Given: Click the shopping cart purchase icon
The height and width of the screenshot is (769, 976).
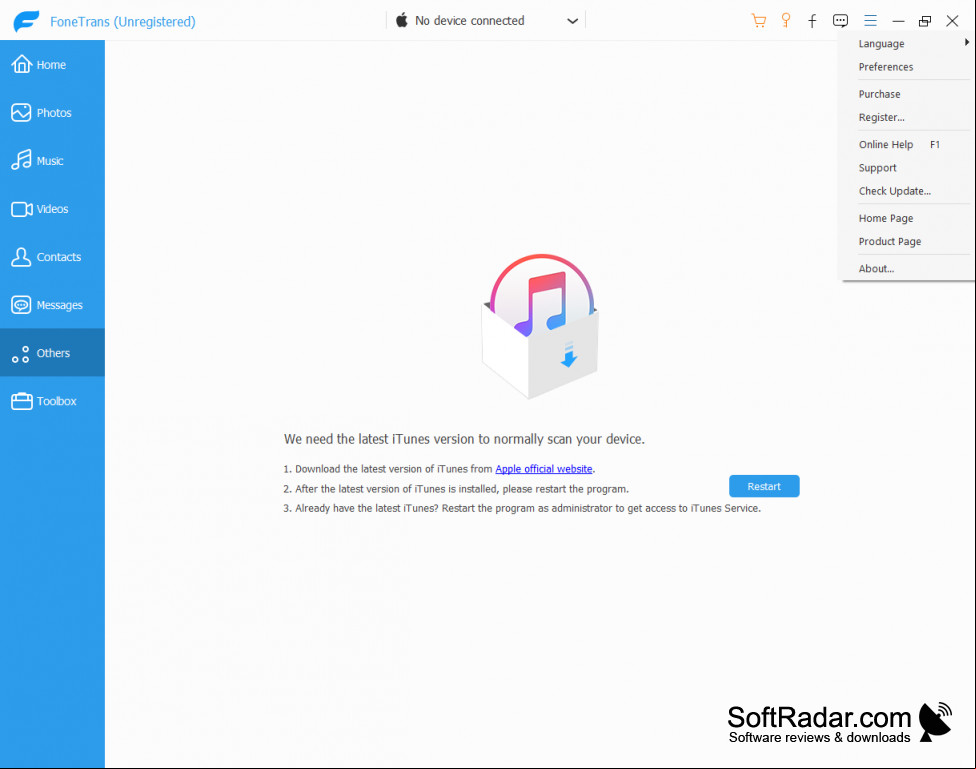Looking at the screenshot, I should pos(758,21).
